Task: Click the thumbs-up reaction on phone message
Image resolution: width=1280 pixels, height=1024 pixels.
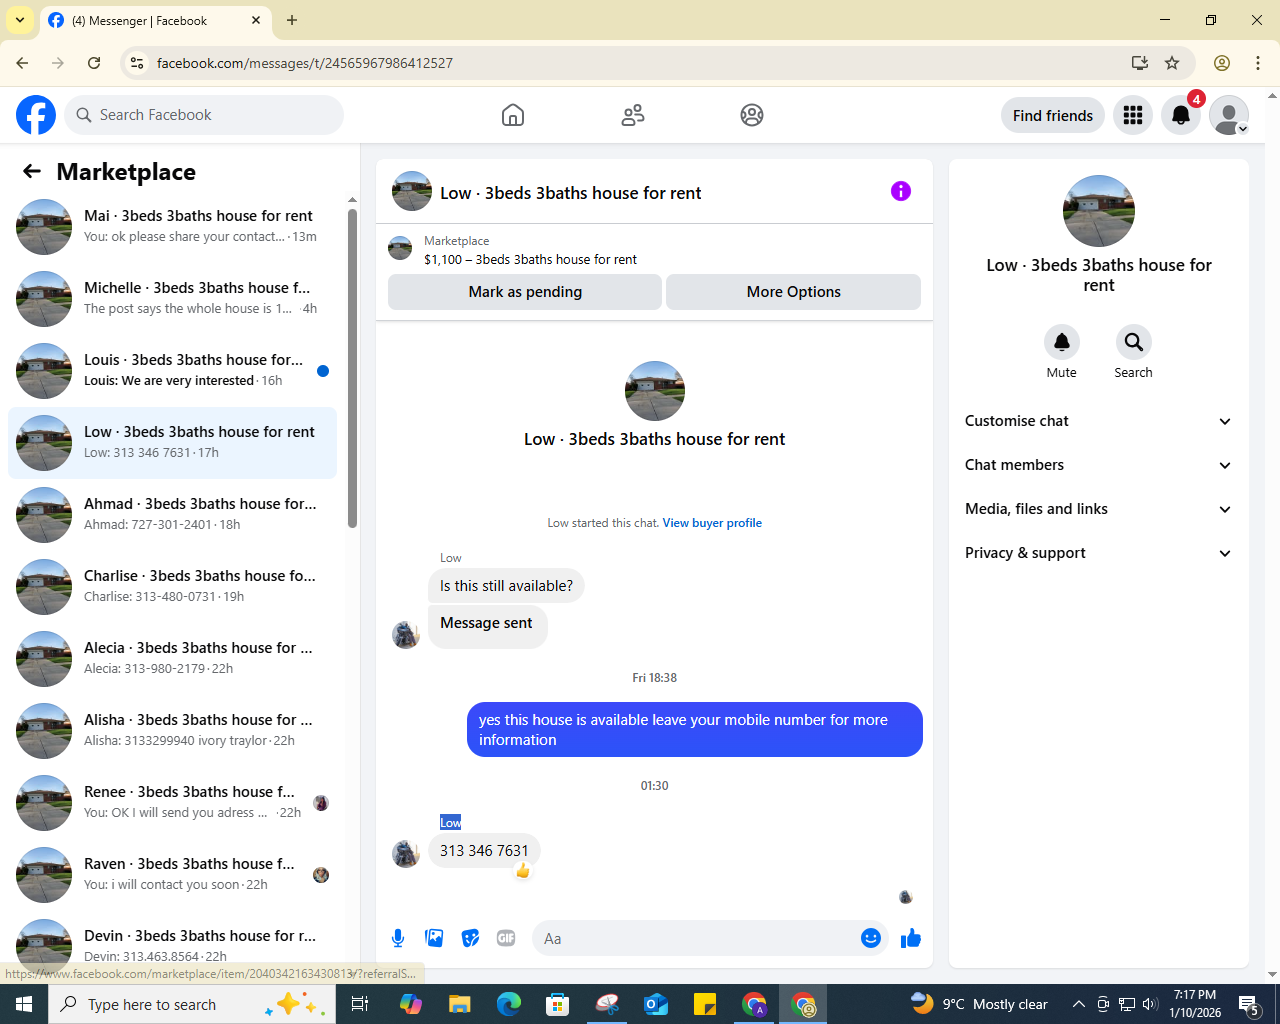Action: click(x=523, y=871)
